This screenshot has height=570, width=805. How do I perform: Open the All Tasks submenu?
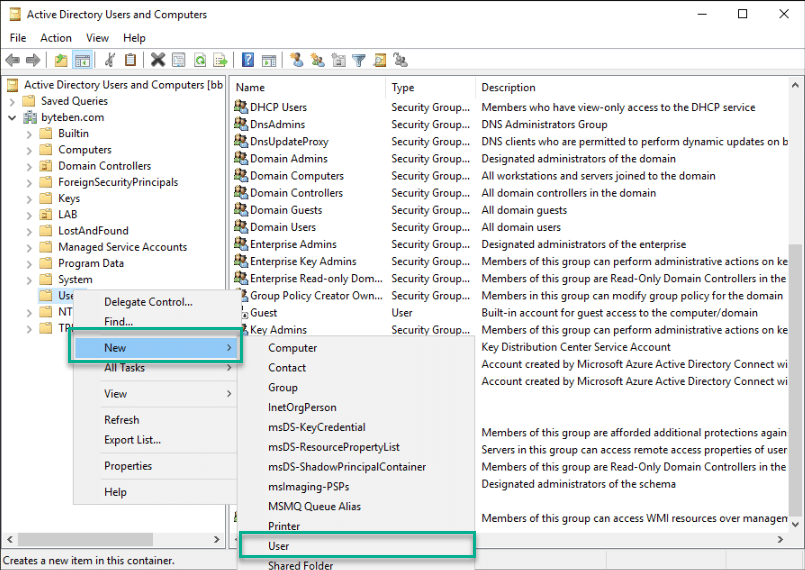click(155, 368)
